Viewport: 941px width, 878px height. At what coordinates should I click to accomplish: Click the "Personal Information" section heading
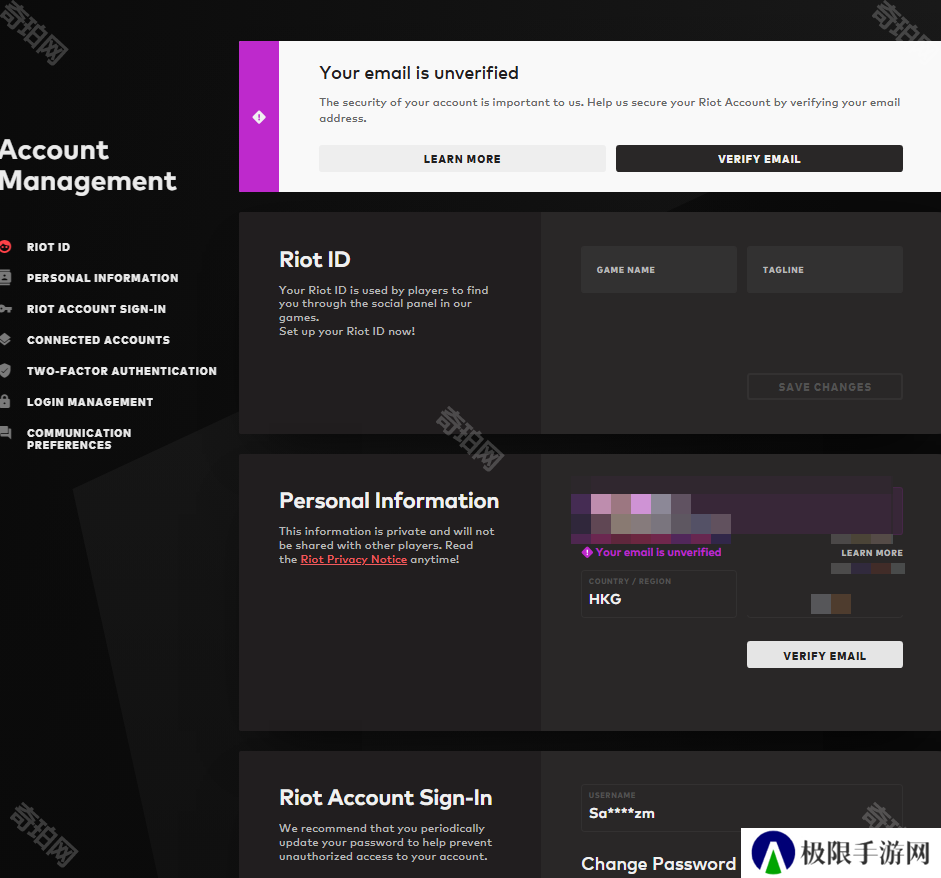pos(389,501)
